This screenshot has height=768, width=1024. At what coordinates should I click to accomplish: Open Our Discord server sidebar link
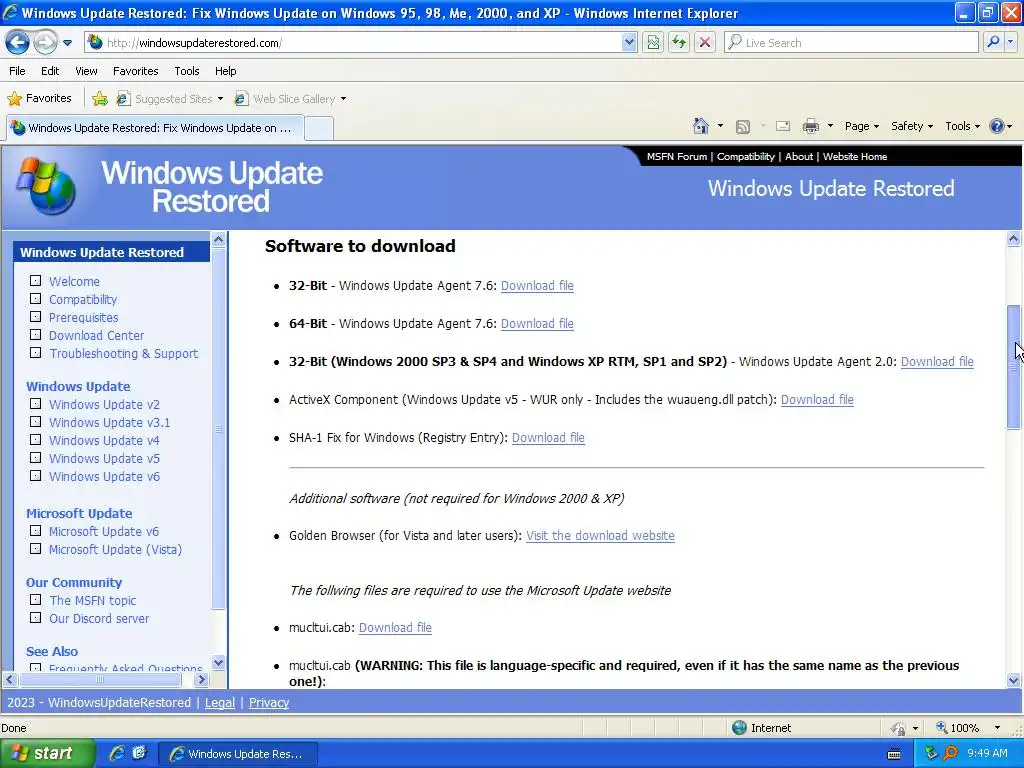pyautogui.click(x=99, y=618)
